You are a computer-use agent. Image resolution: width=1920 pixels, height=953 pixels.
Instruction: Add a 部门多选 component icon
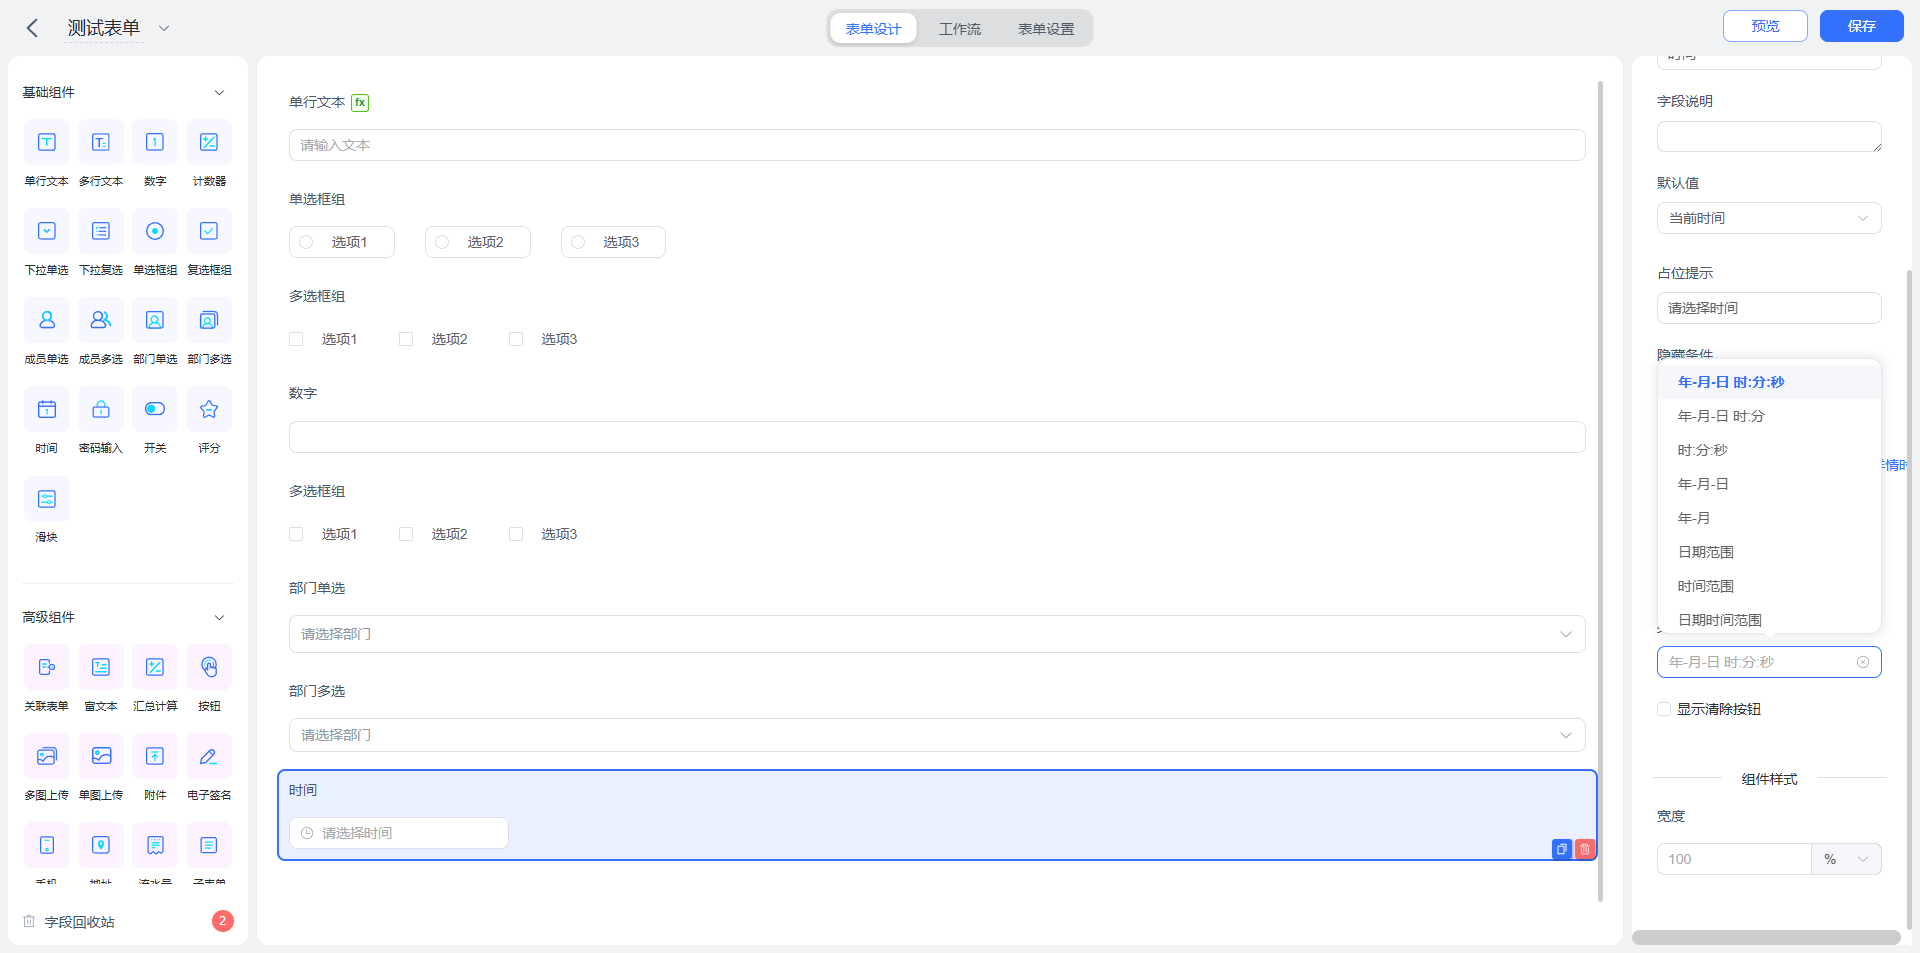coord(209,320)
